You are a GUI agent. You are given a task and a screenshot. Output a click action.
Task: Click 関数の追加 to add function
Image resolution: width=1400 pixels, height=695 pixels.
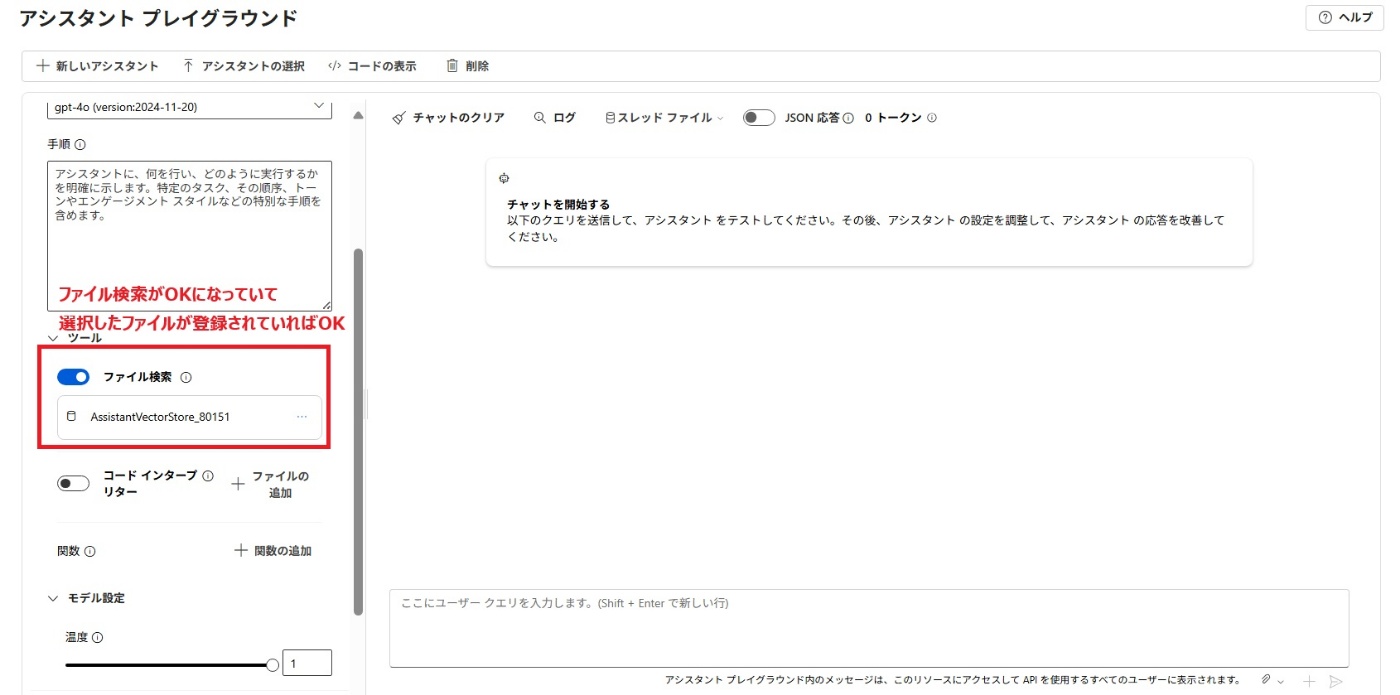(x=273, y=551)
